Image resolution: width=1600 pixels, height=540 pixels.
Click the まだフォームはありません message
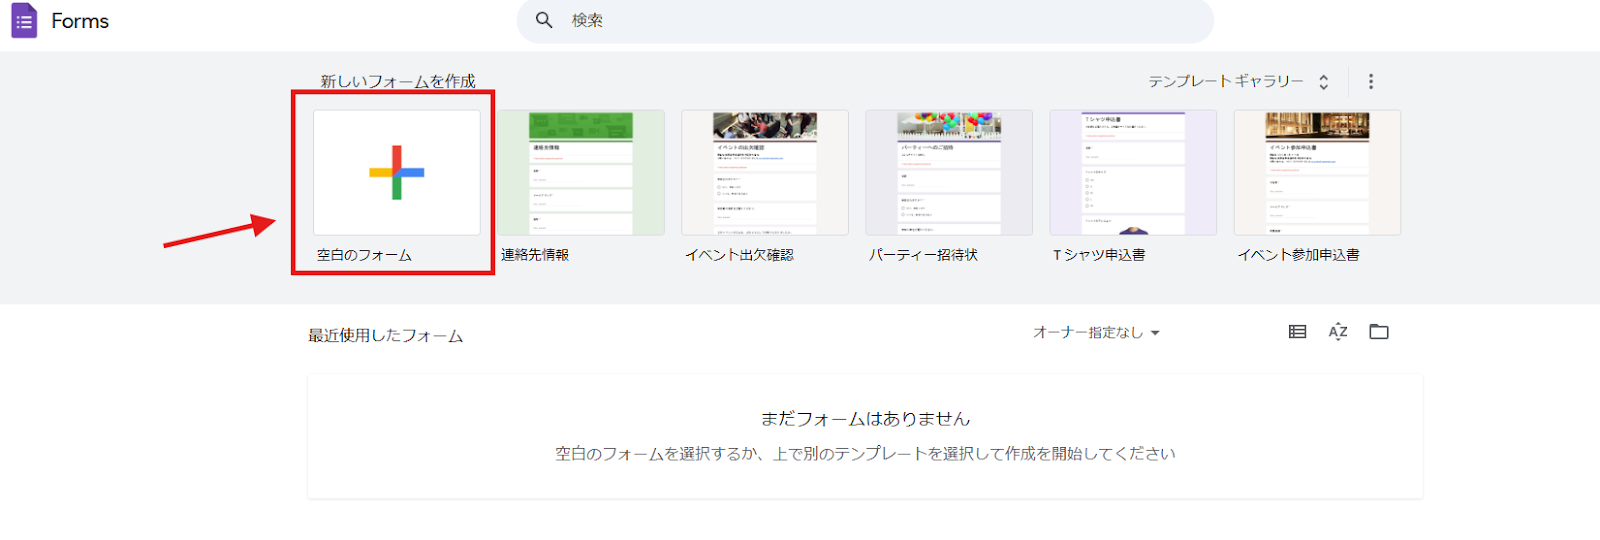click(x=865, y=419)
